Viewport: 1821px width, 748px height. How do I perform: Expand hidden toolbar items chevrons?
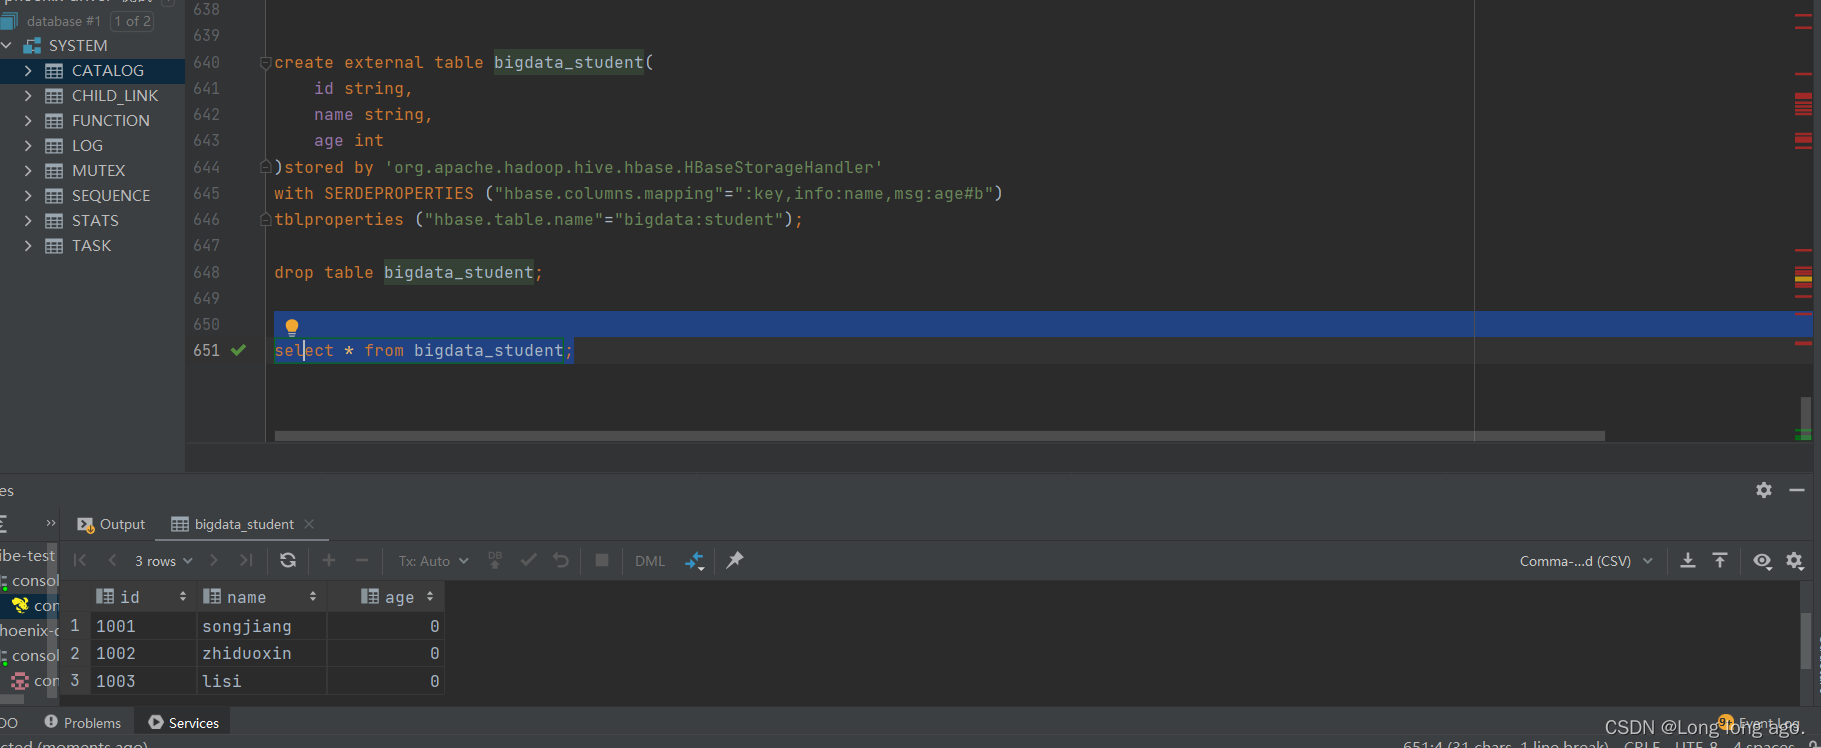(x=51, y=523)
